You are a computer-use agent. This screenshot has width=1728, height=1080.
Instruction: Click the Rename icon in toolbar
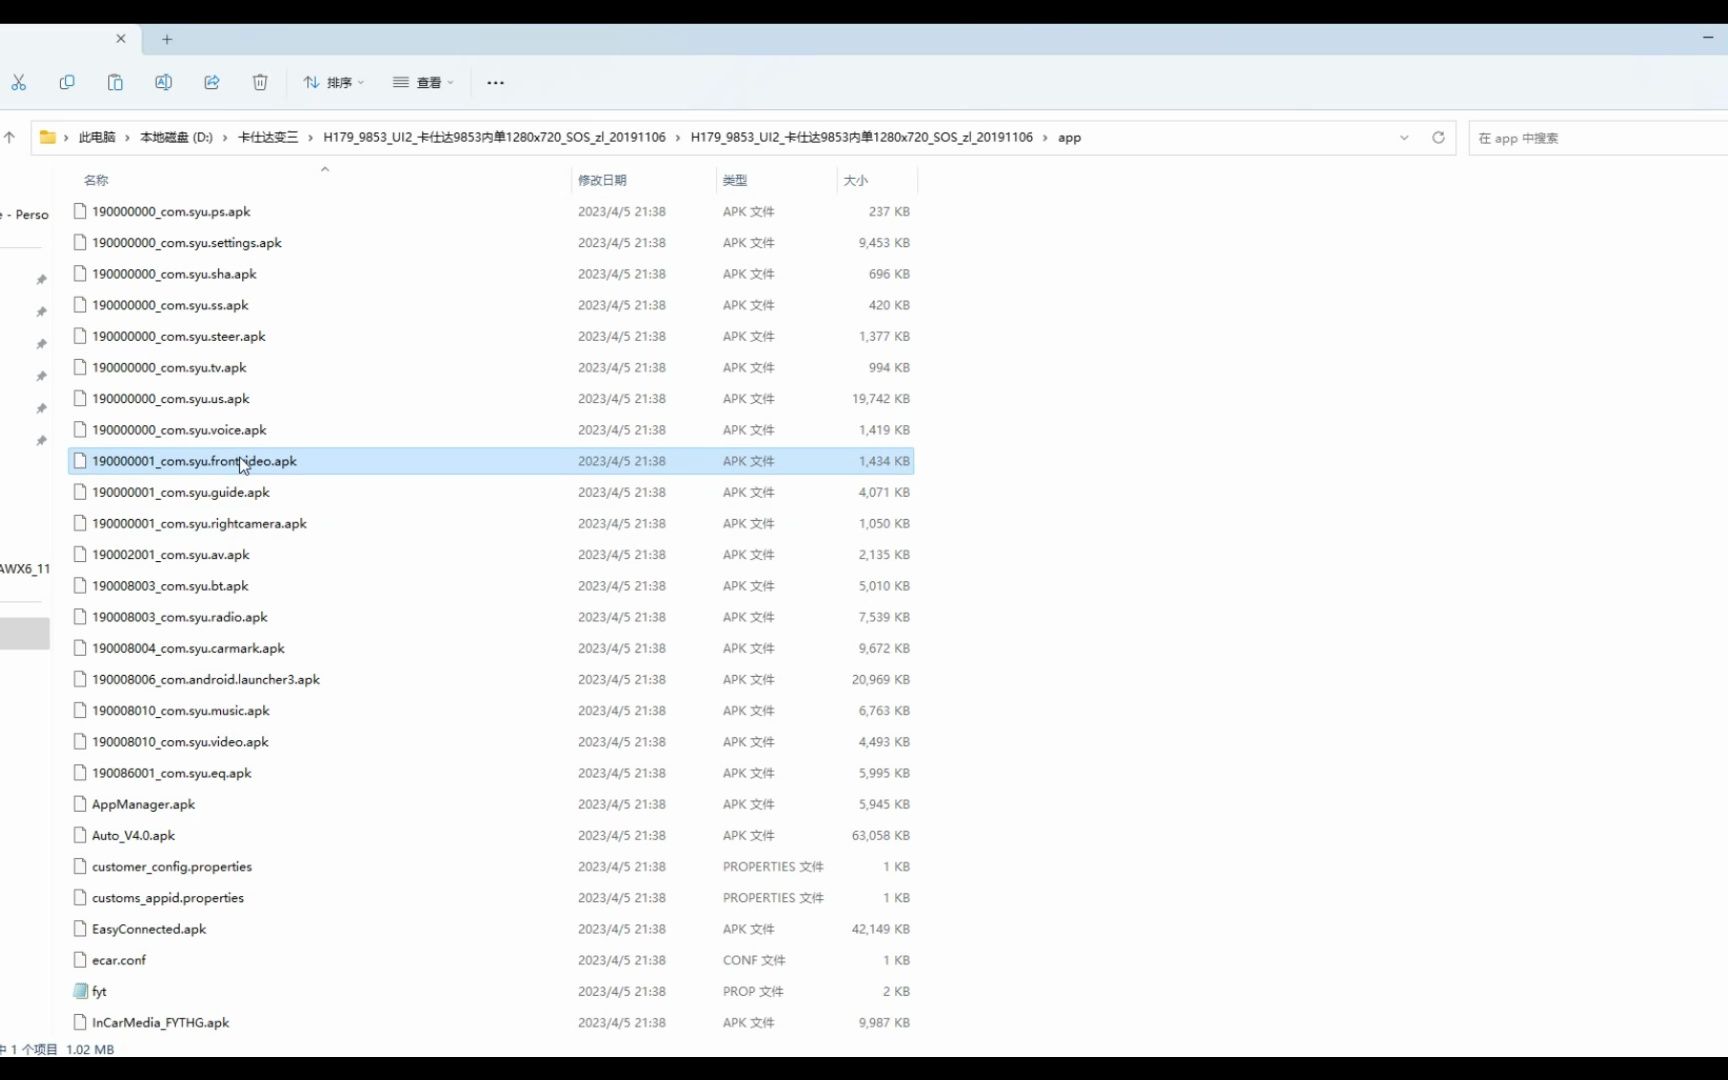pyautogui.click(x=163, y=82)
